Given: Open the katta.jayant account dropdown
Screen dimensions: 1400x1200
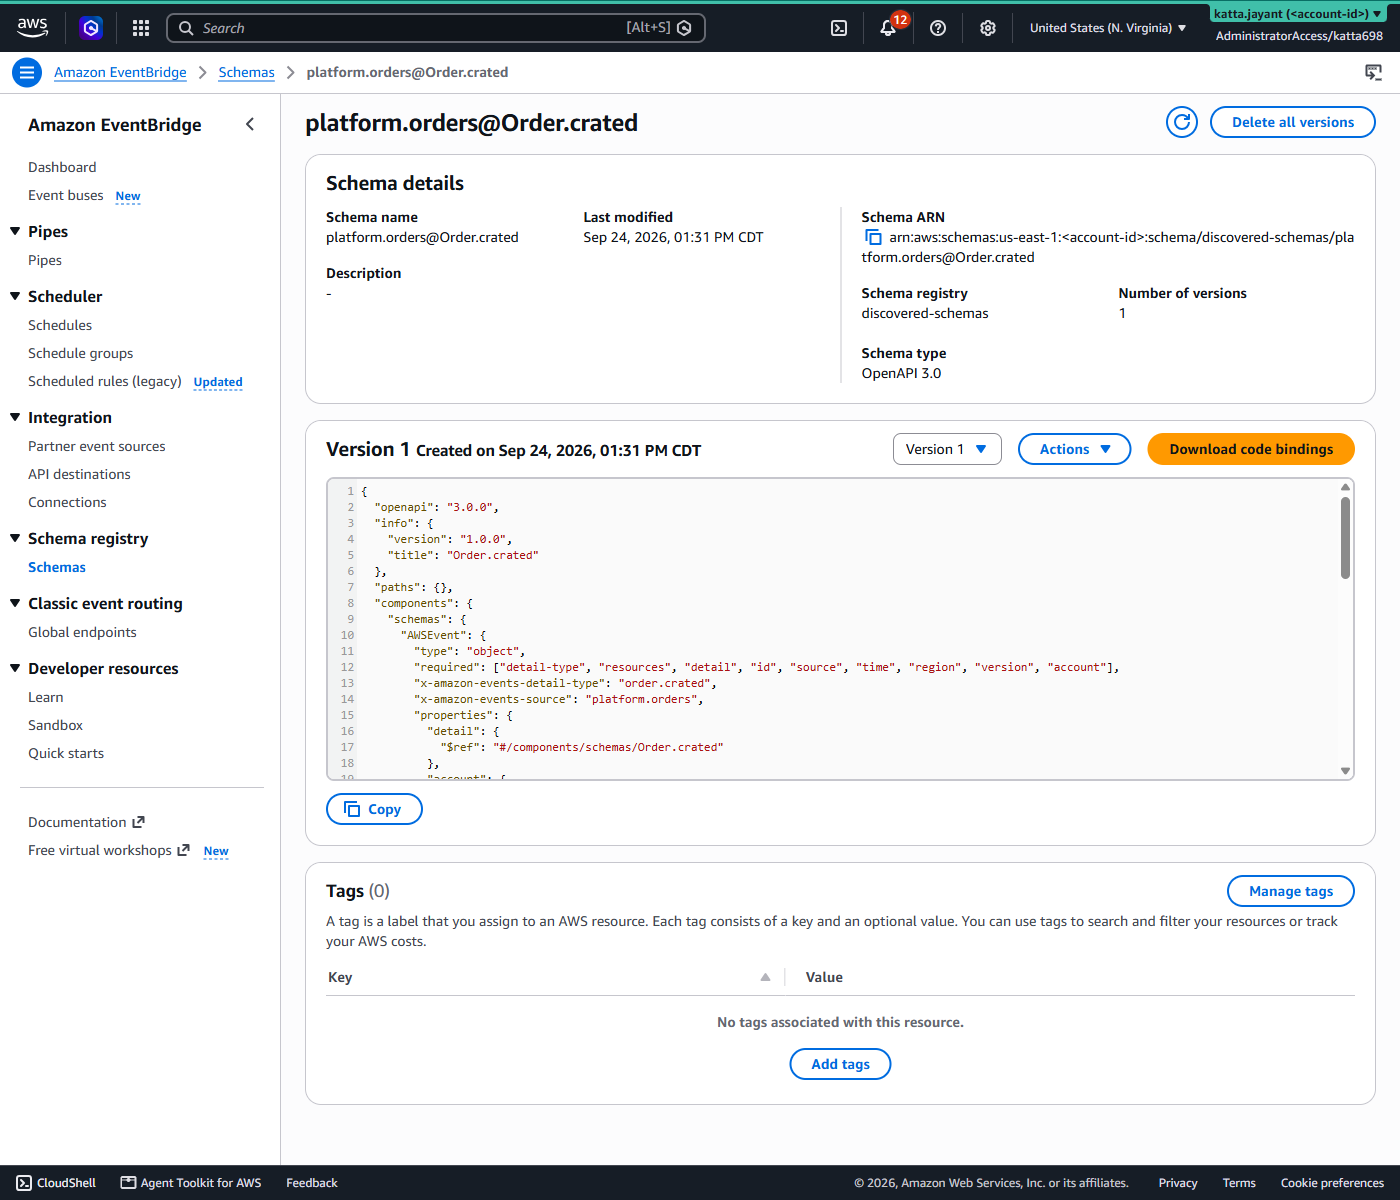Looking at the screenshot, I should pyautogui.click(x=1299, y=14).
